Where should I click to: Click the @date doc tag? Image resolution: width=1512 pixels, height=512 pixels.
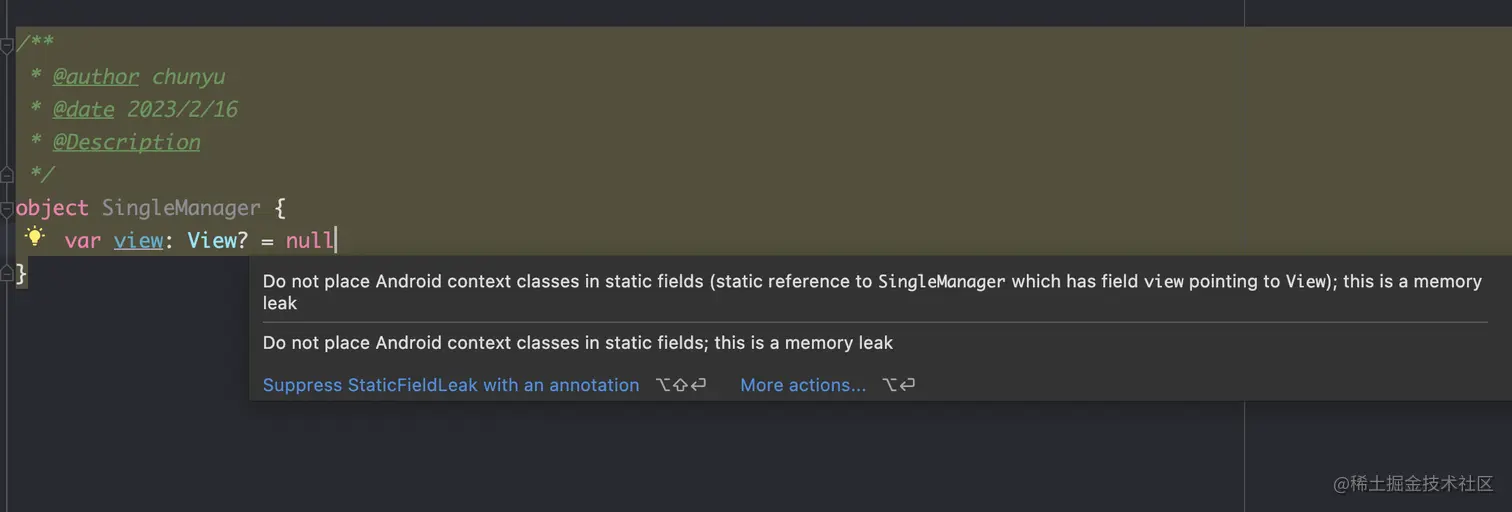pos(83,109)
